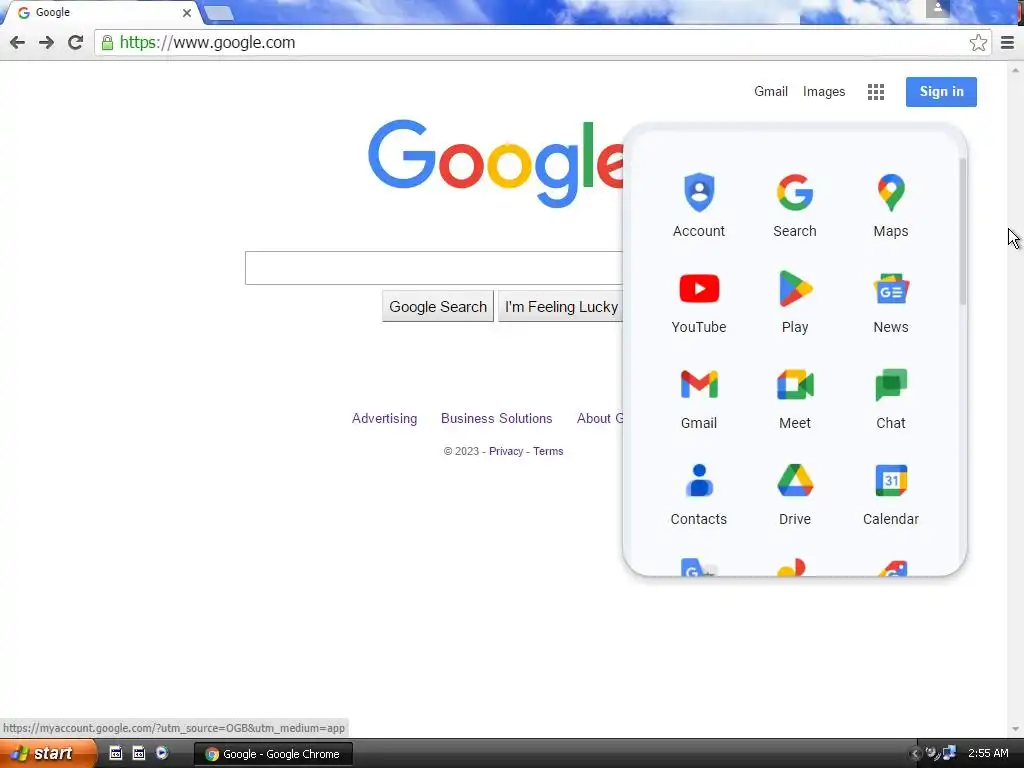Click I'm Feeling Lucky button
This screenshot has height=768, width=1024.
point(561,306)
